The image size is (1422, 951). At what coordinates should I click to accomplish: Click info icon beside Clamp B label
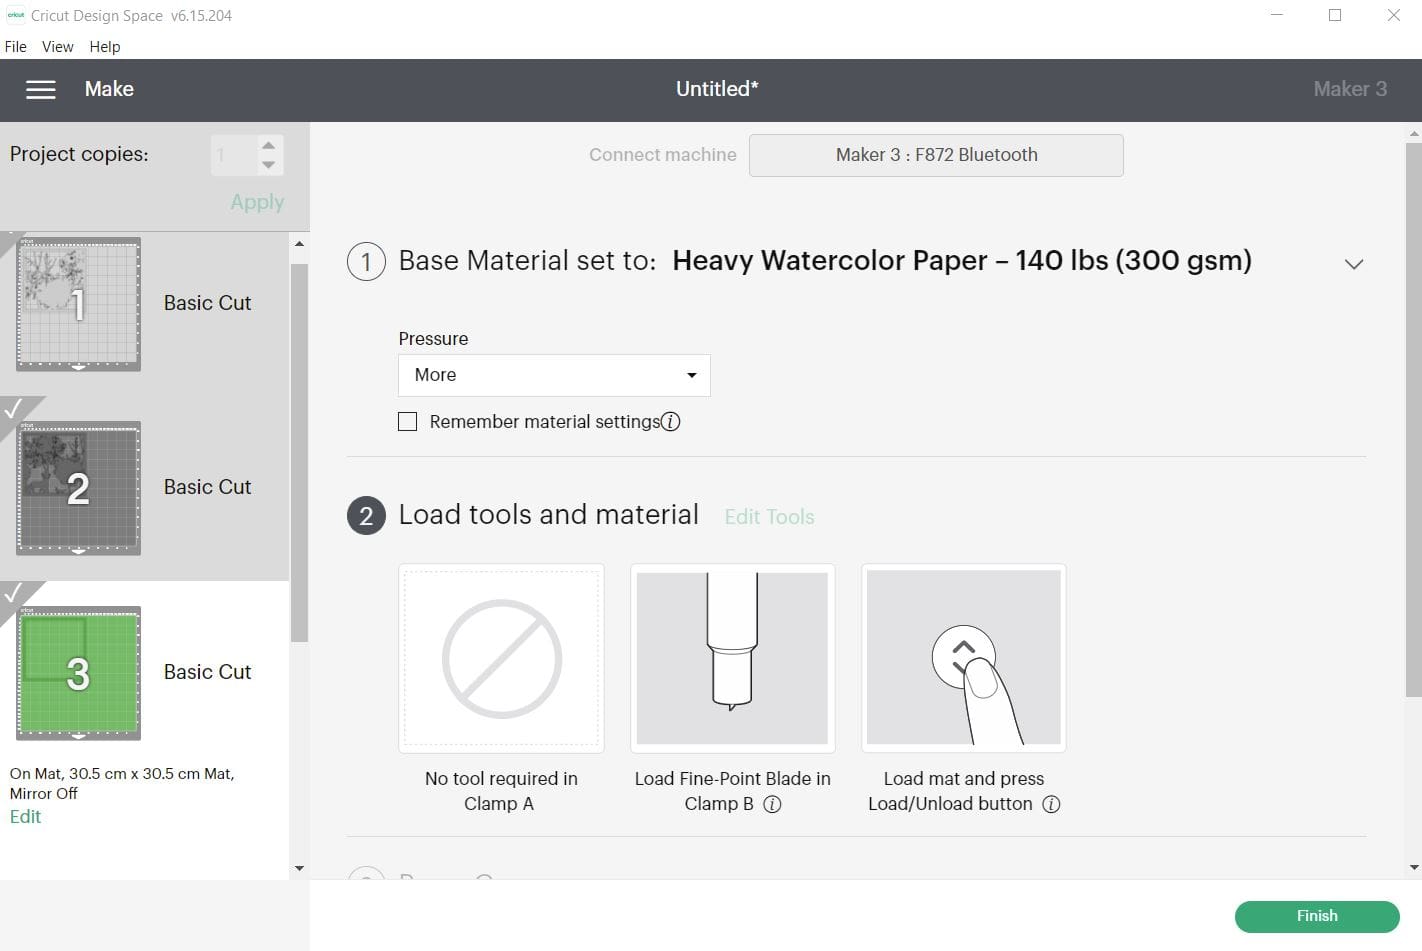(x=772, y=804)
